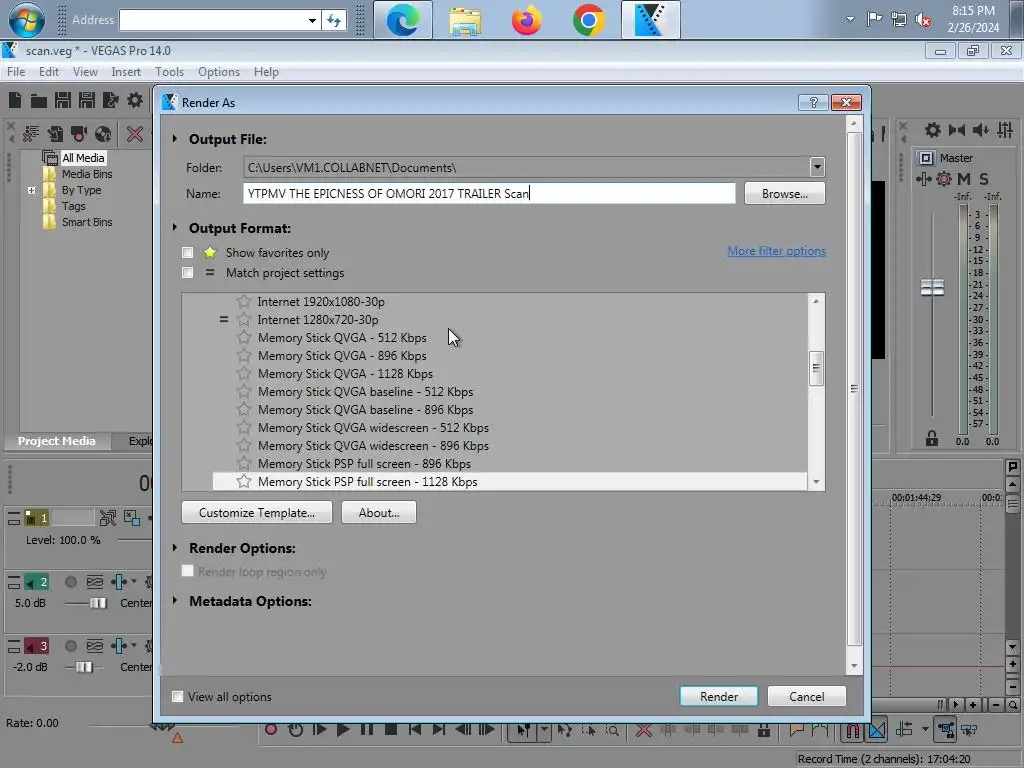Click the Render As toolbar icon
Screen dimensions: 1024x768
click(110, 100)
